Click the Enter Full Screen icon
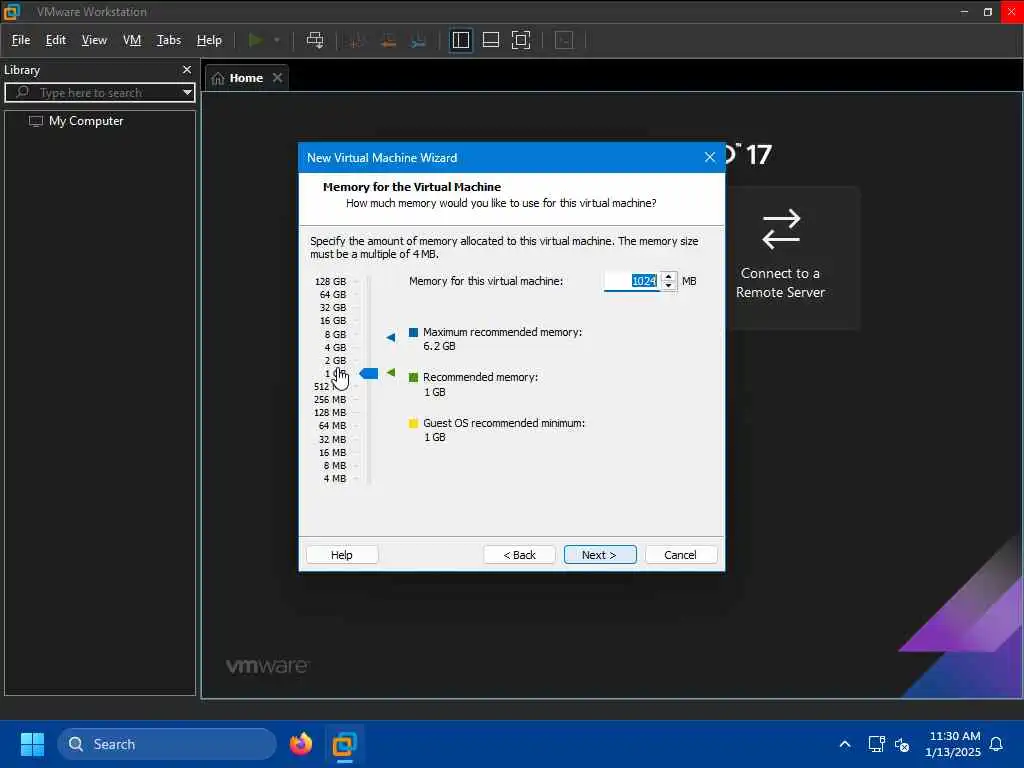 point(521,40)
